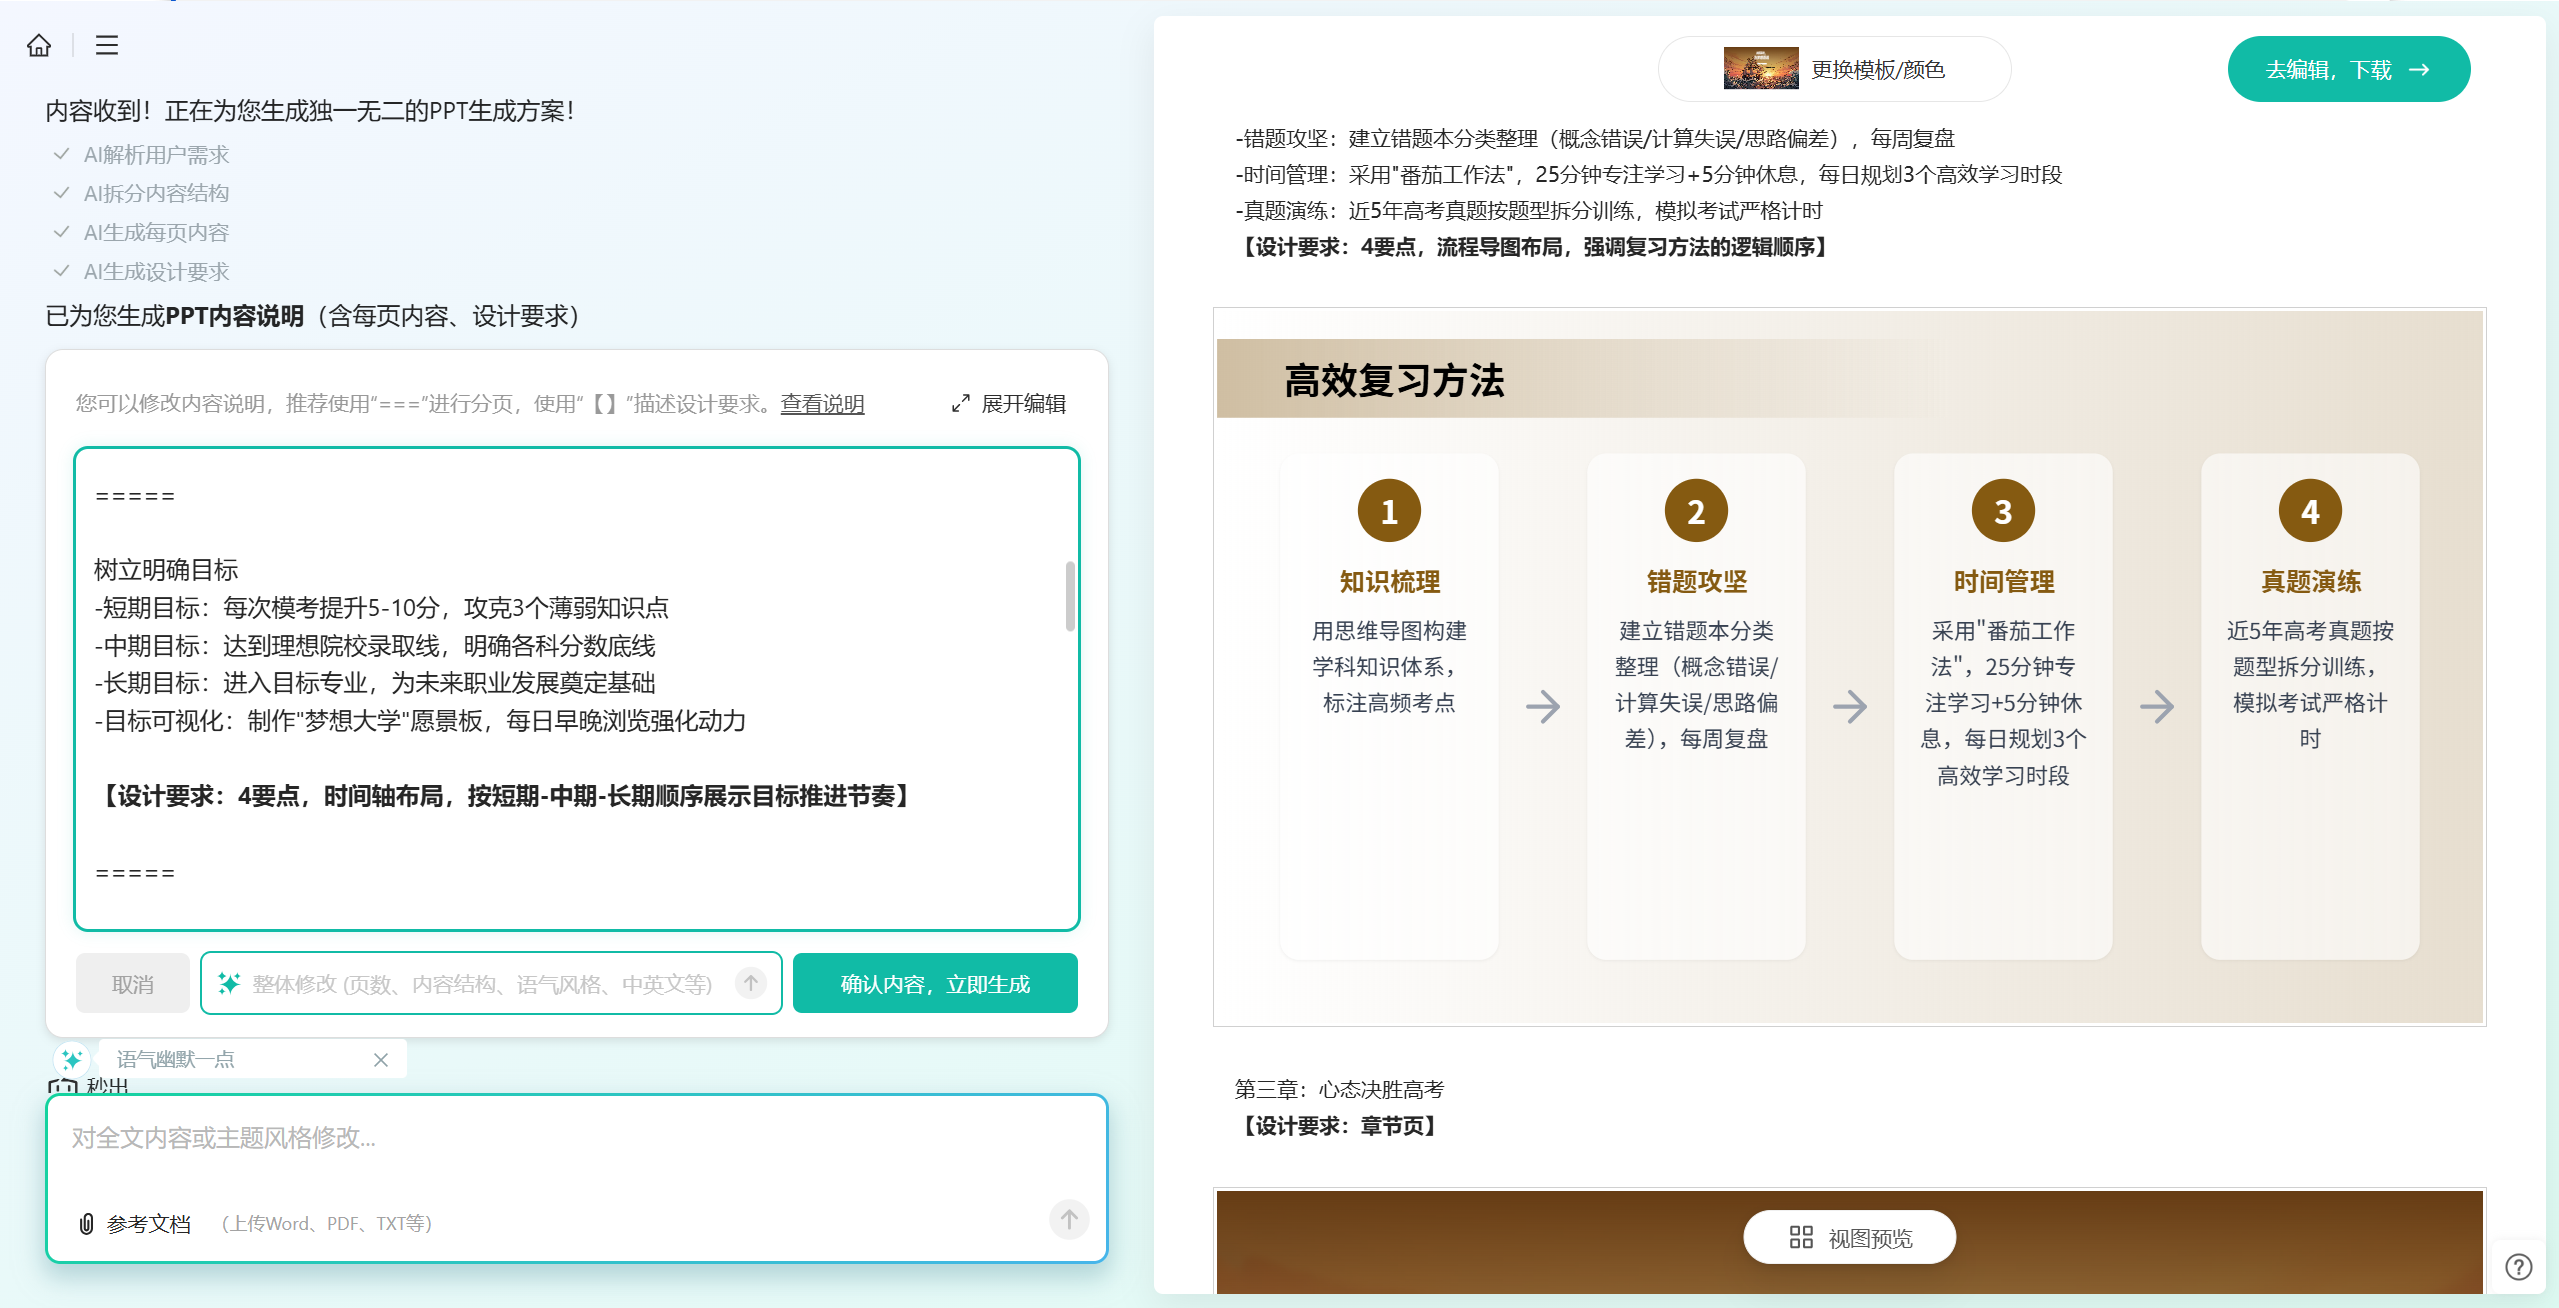This screenshot has height=1308, width=2559.
Task: Click the 第三章：心态决胜高考 text
Action: pyautogui.click(x=1339, y=1089)
